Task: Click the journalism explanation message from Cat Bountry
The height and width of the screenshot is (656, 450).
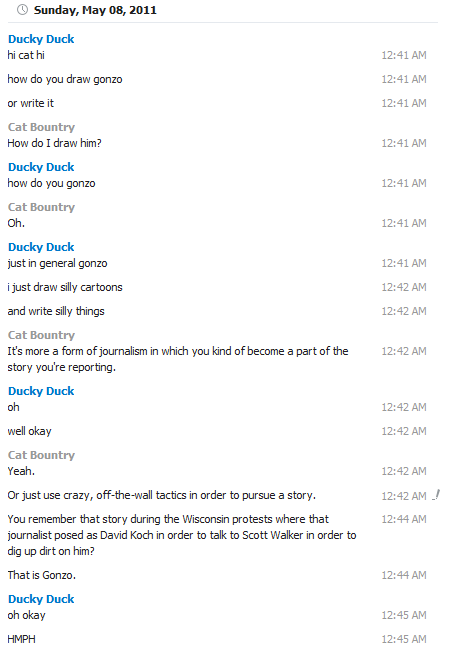Action: click(x=178, y=359)
